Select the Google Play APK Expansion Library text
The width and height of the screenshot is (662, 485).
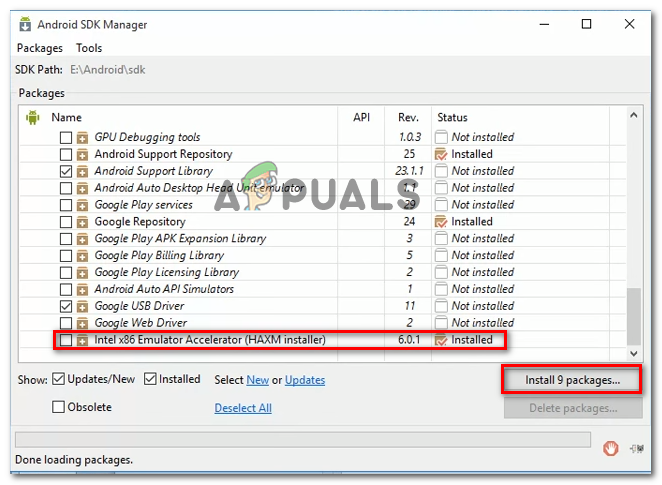(x=180, y=238)
